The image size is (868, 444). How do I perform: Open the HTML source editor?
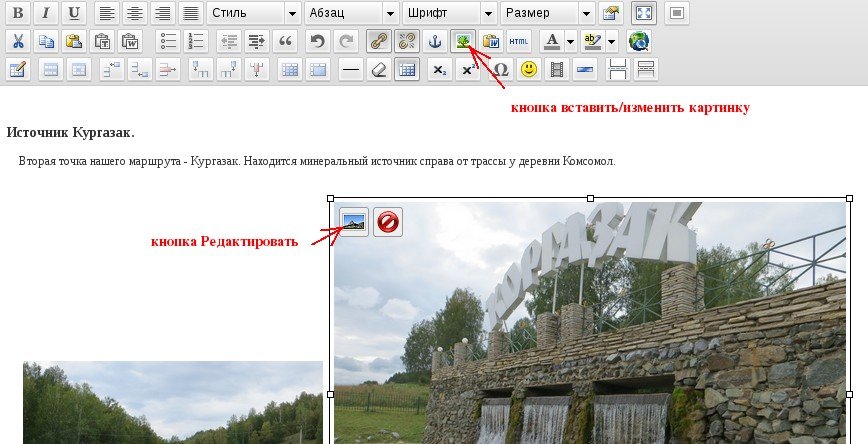(518, 41)
